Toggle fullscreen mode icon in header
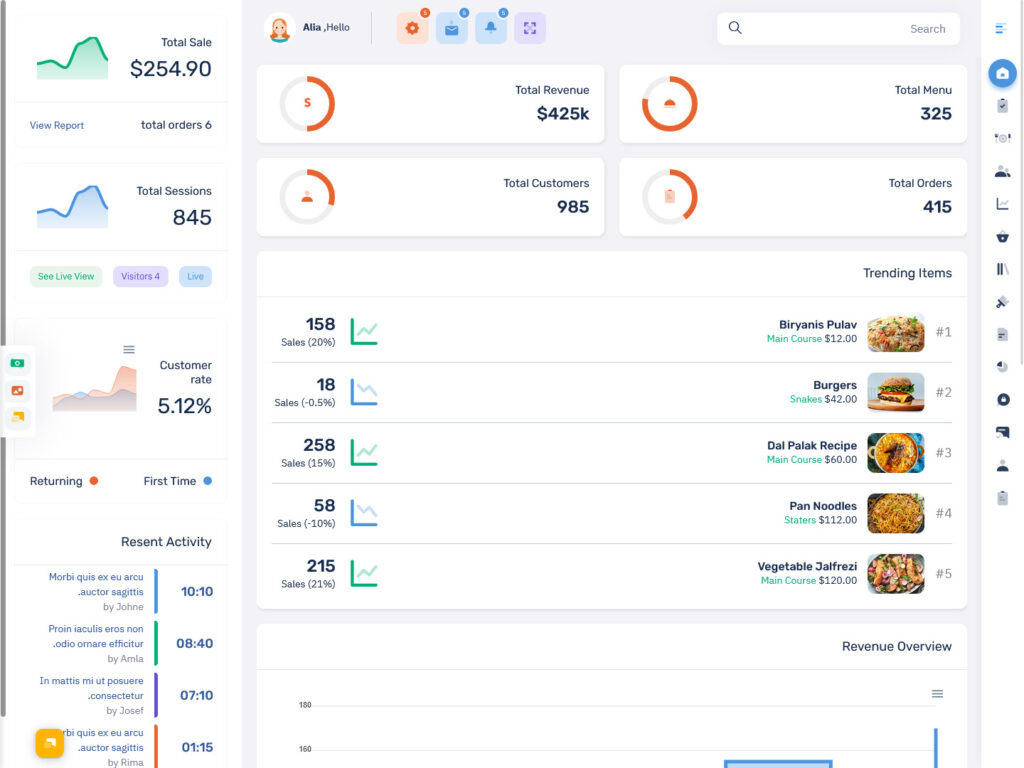Screen dimensions: 1024x768 click(530, 28)
